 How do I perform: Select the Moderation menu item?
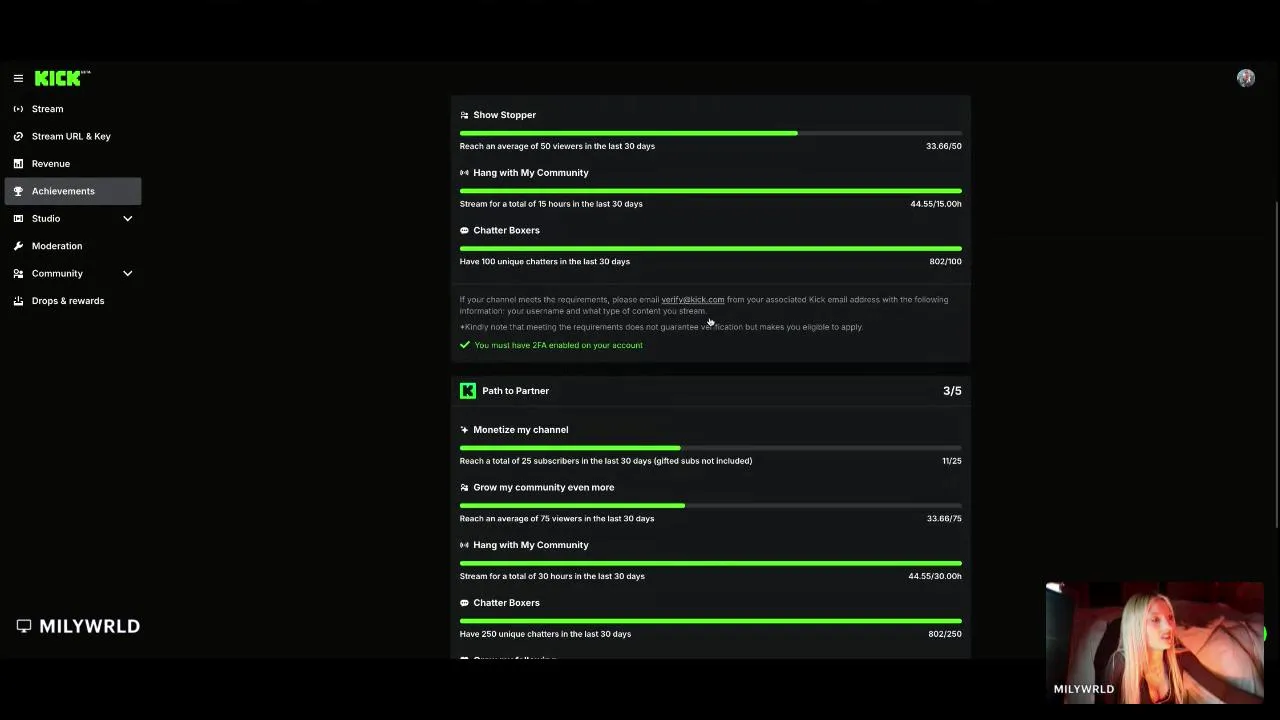coord(57,246)
